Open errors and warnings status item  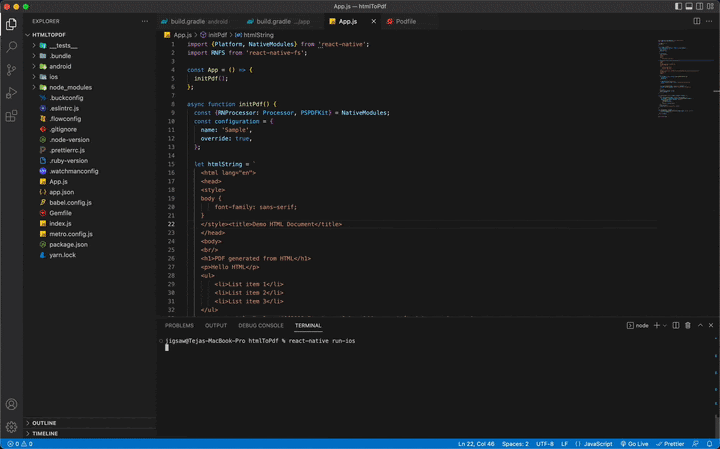[x=20, y=444]
